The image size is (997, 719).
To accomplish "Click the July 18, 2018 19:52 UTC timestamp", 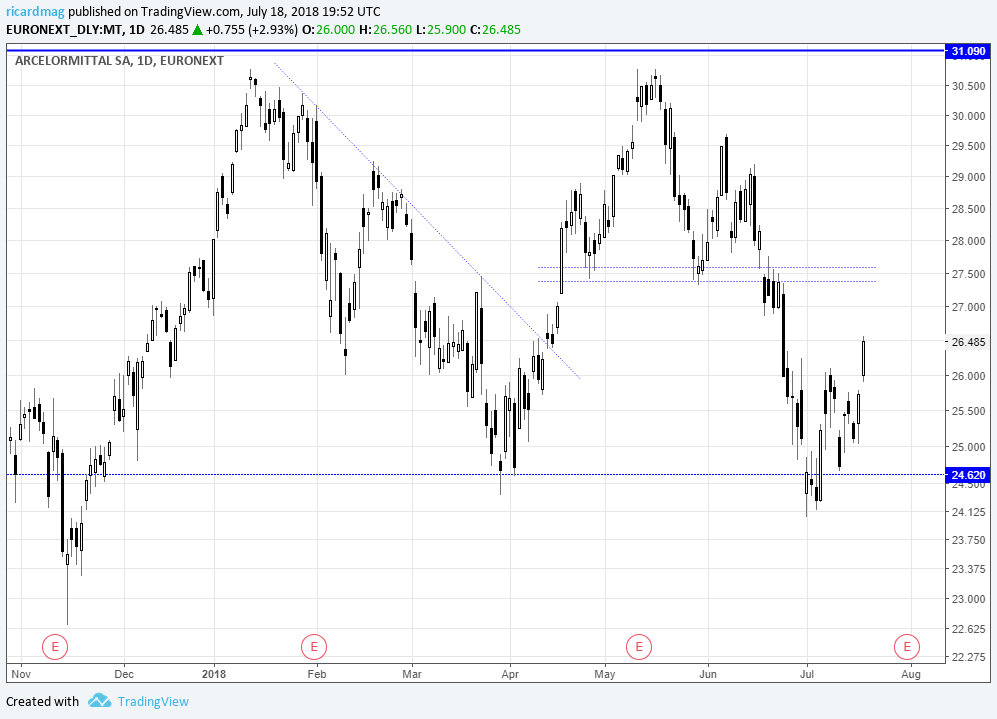I will pos(312,11).
